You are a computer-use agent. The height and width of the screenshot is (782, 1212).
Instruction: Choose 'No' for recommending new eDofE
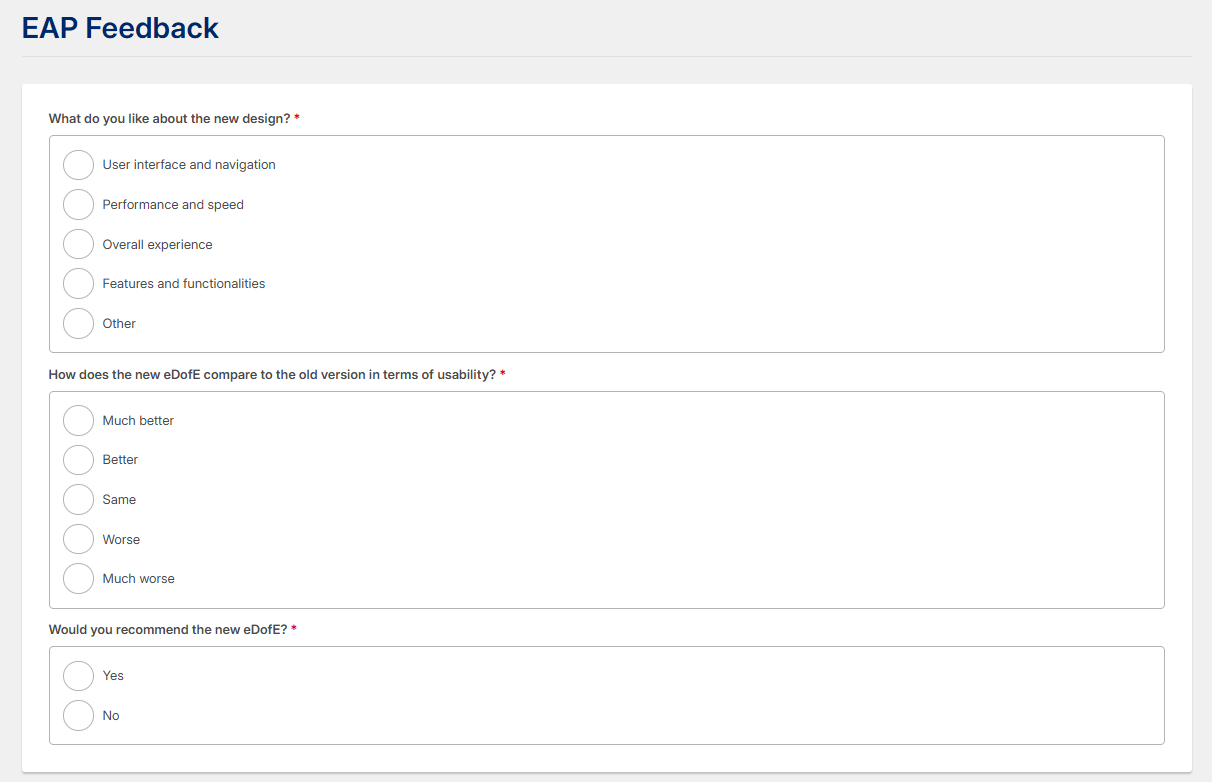[78, 715]
